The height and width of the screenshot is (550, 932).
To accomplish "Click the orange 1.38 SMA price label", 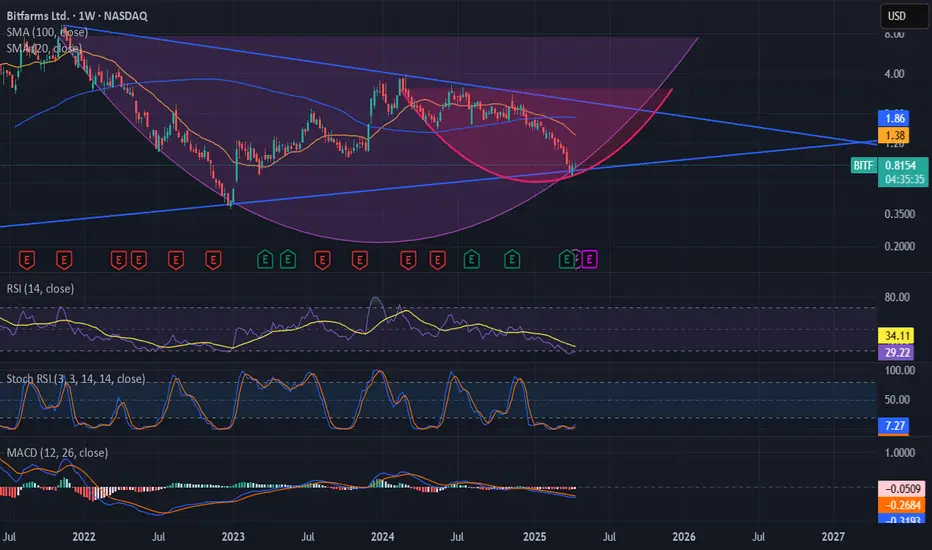I will (x=893, y=135).
